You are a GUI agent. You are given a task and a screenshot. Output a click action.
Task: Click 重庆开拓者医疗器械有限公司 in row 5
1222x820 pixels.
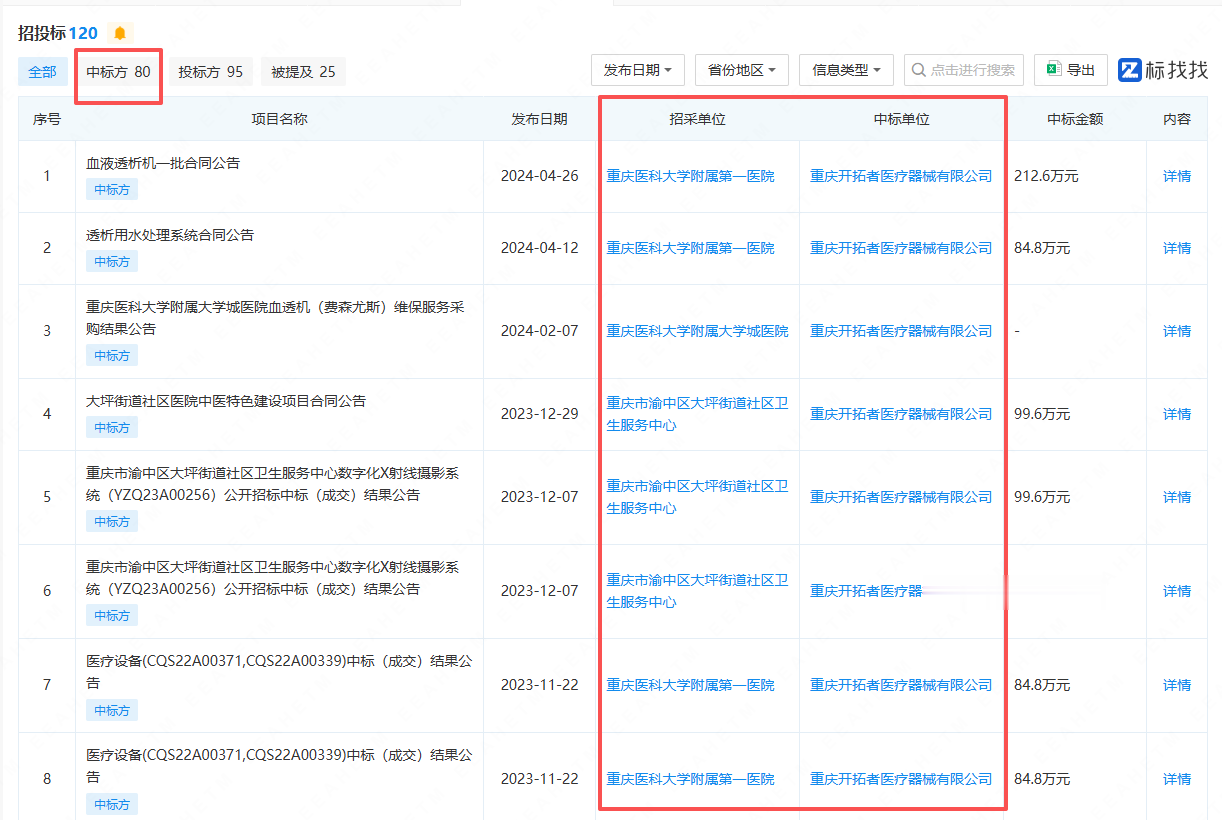(901, 497)
